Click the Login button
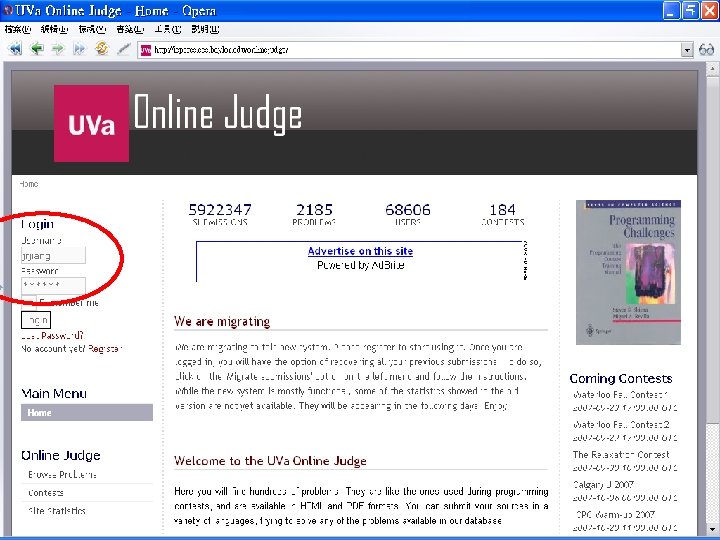 36,320
